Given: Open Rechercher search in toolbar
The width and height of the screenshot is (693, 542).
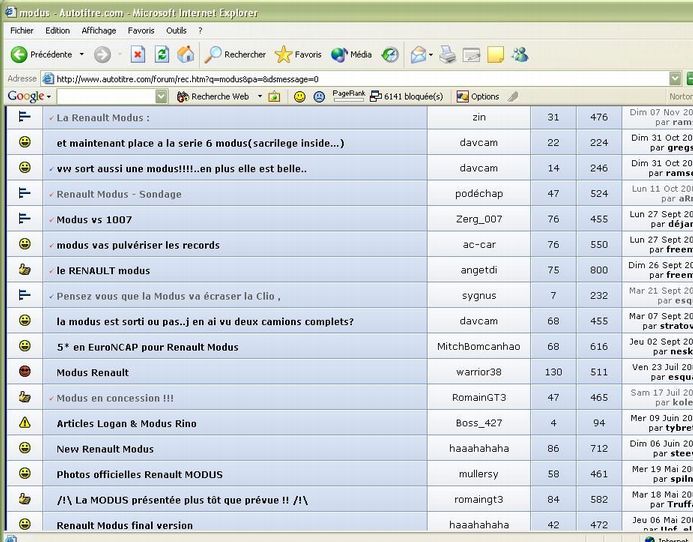Looking at the screenshot, I should pyautogui.click(x=235, y=55).
